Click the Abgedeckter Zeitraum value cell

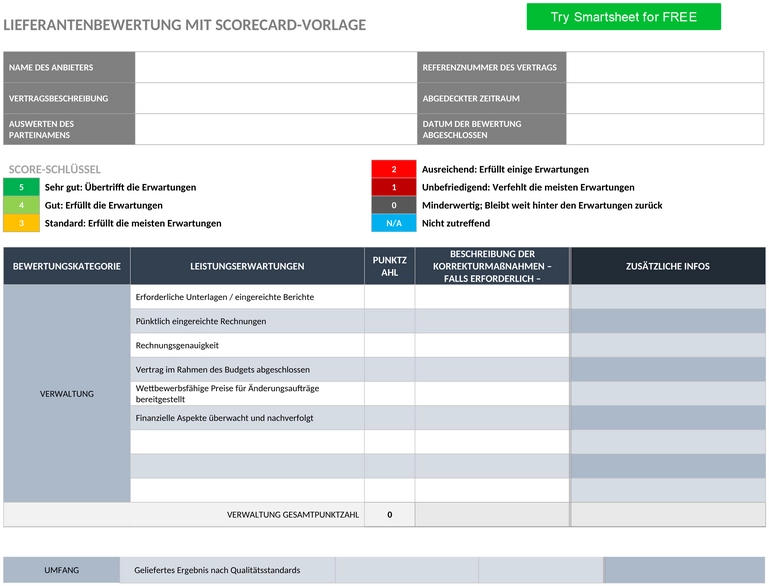coord(665,98)
